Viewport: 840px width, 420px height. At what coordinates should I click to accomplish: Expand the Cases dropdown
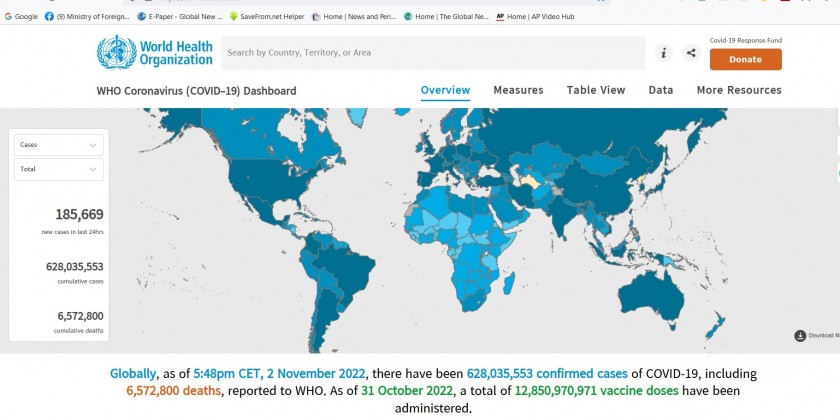[x=59, y=145]
